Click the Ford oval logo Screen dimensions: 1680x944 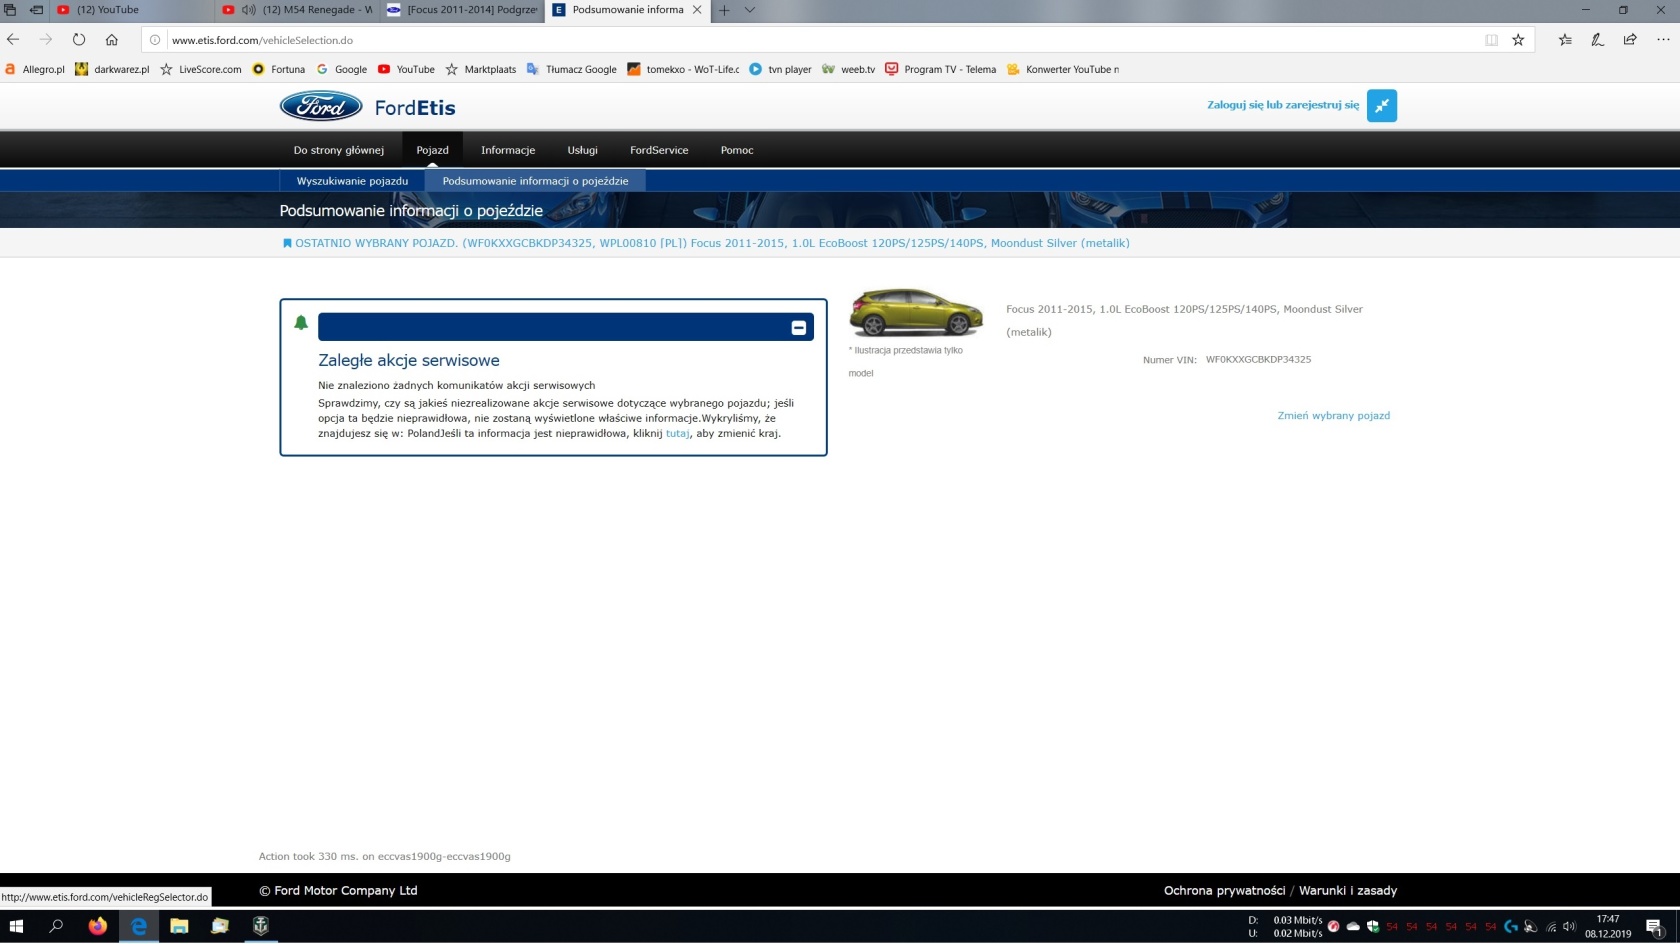(320, 107)
